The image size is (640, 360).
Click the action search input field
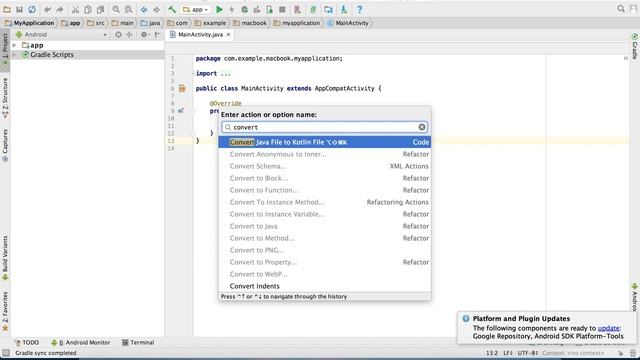[x=324, y=127]
